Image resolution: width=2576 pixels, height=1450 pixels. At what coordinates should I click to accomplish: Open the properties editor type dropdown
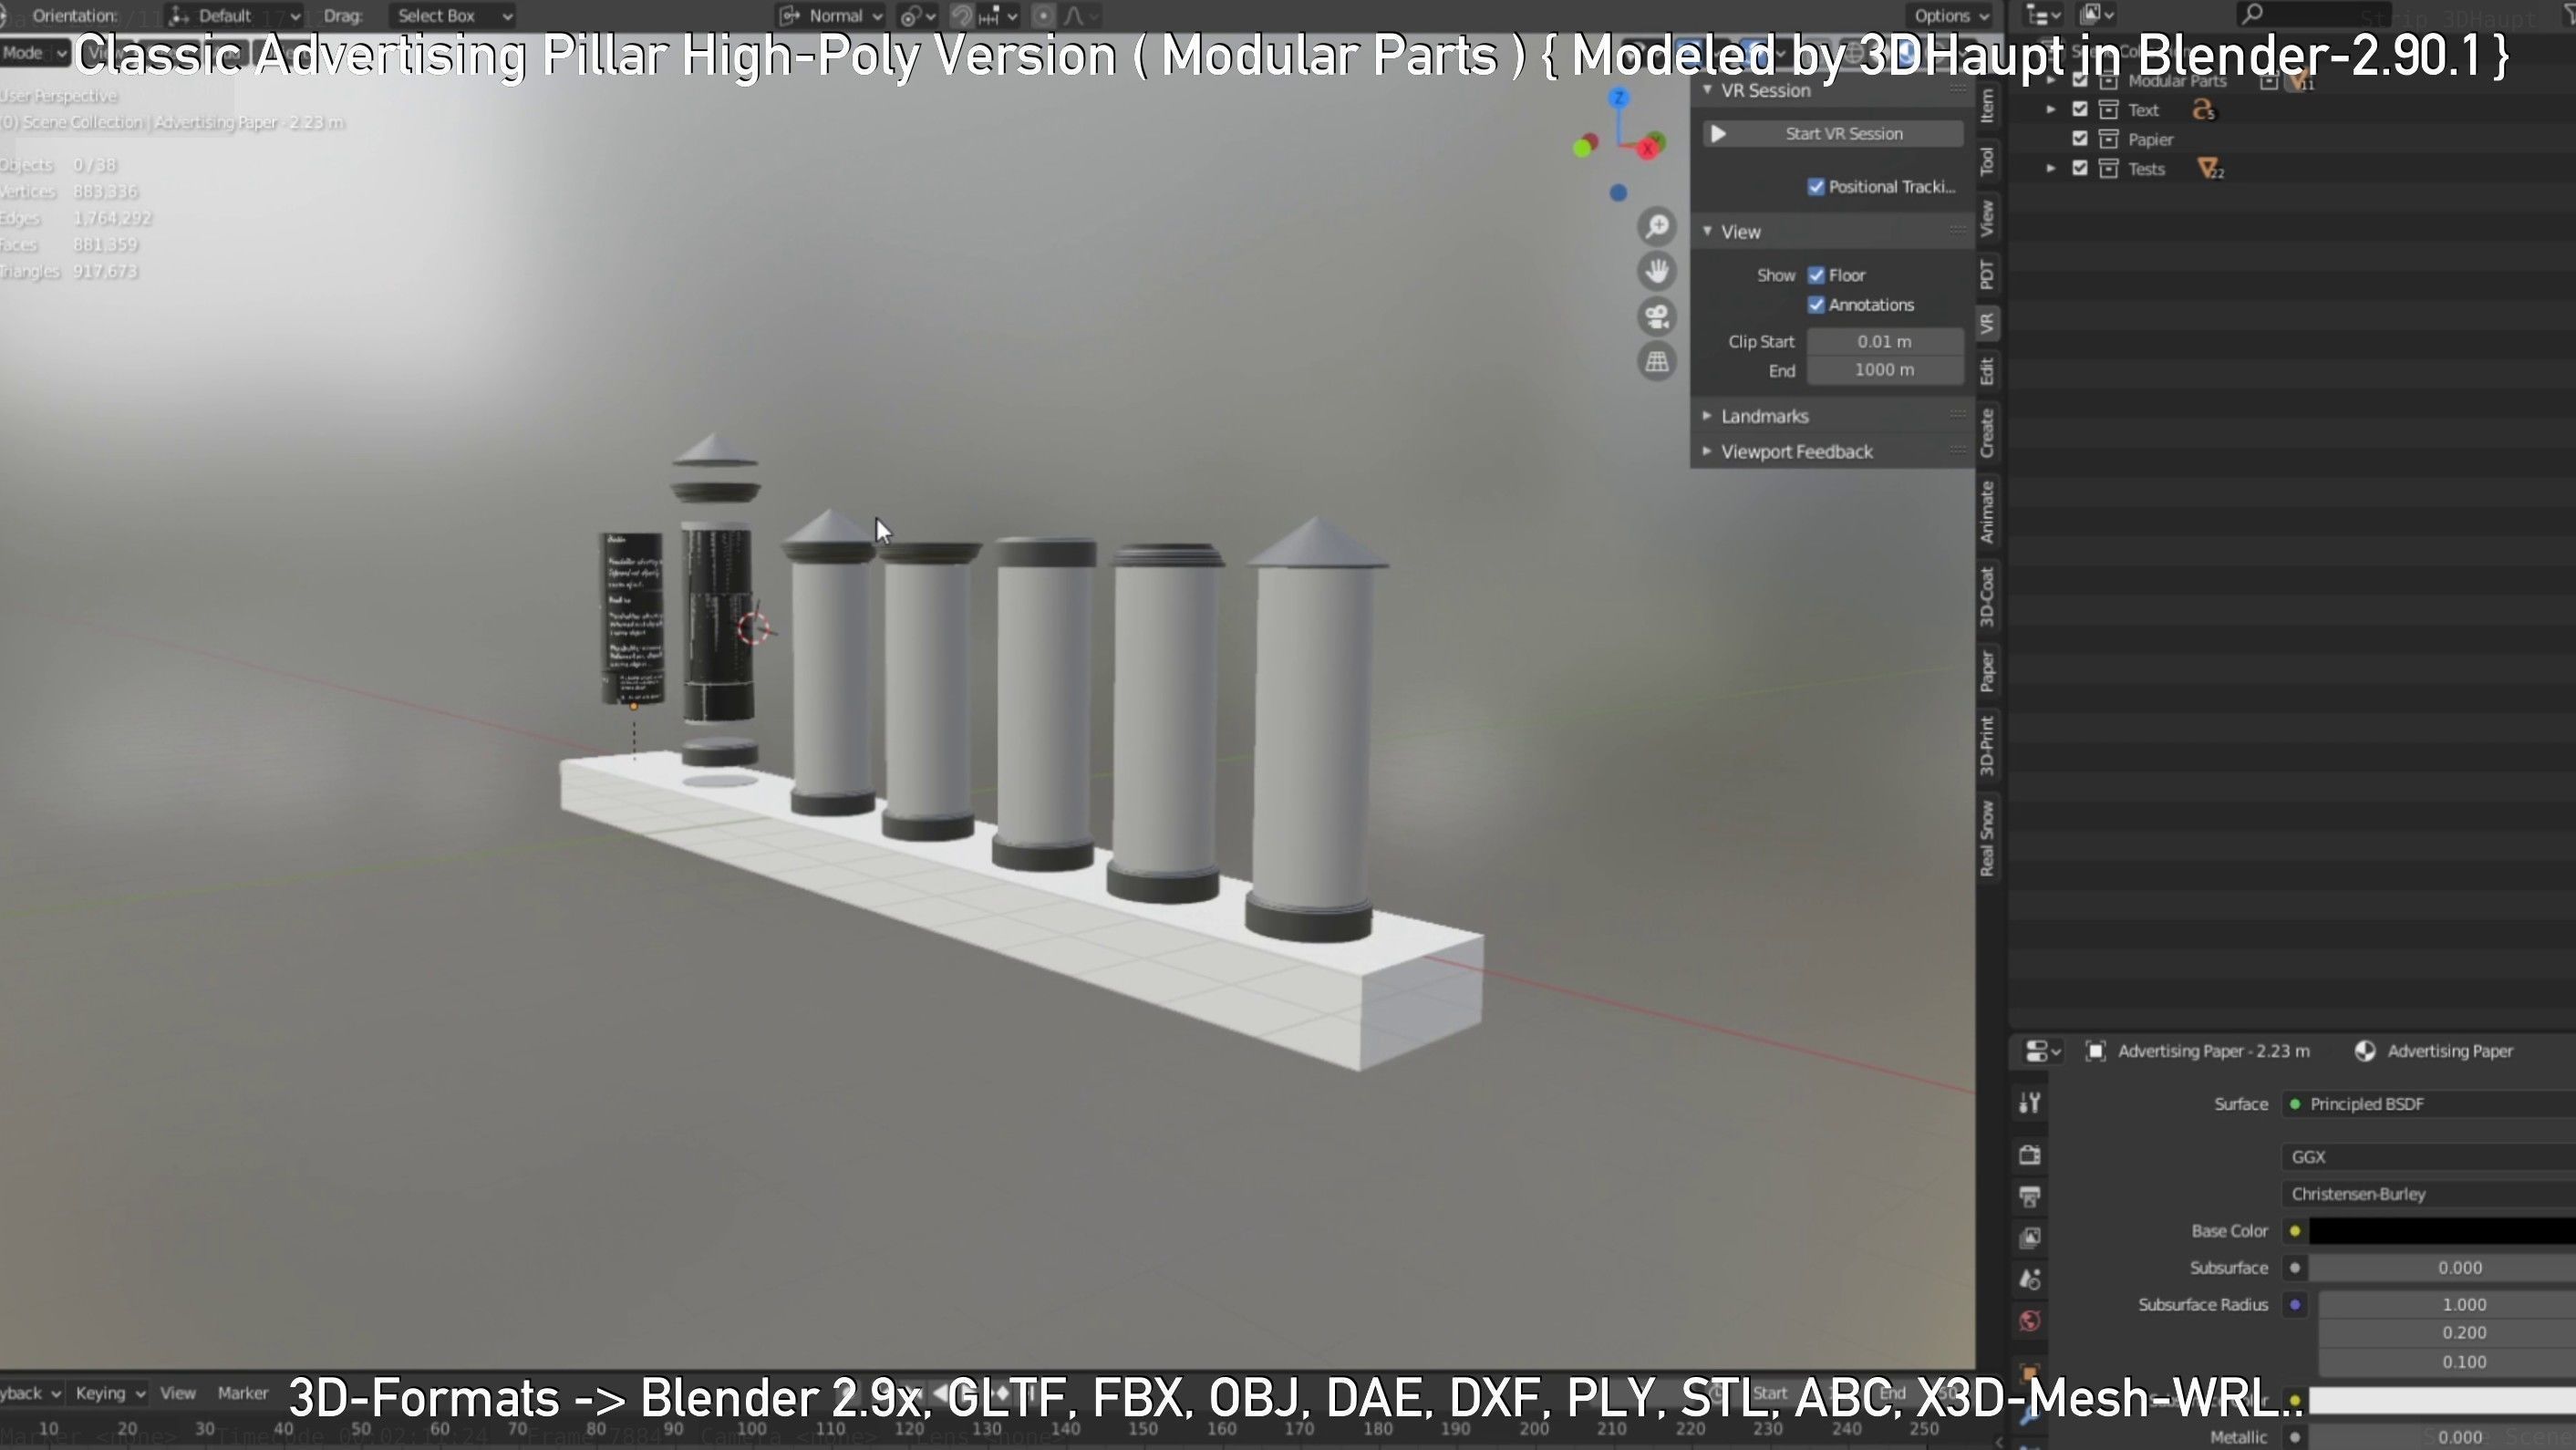coord(2043,1051)
